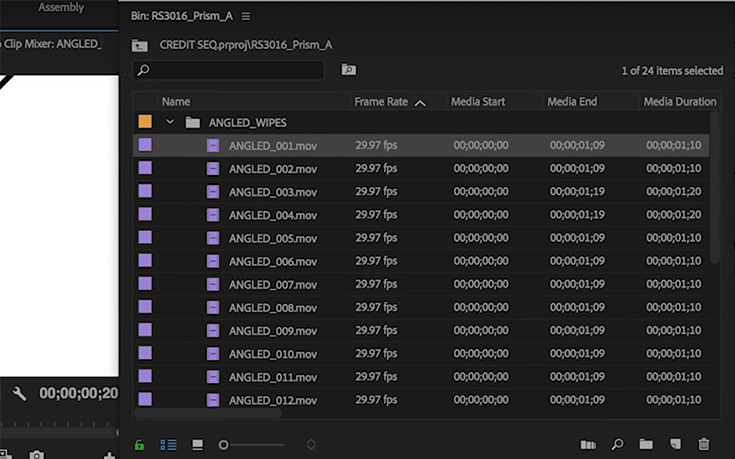
Task: Click the Export Frame camera icon
Action: coord(36,455)
